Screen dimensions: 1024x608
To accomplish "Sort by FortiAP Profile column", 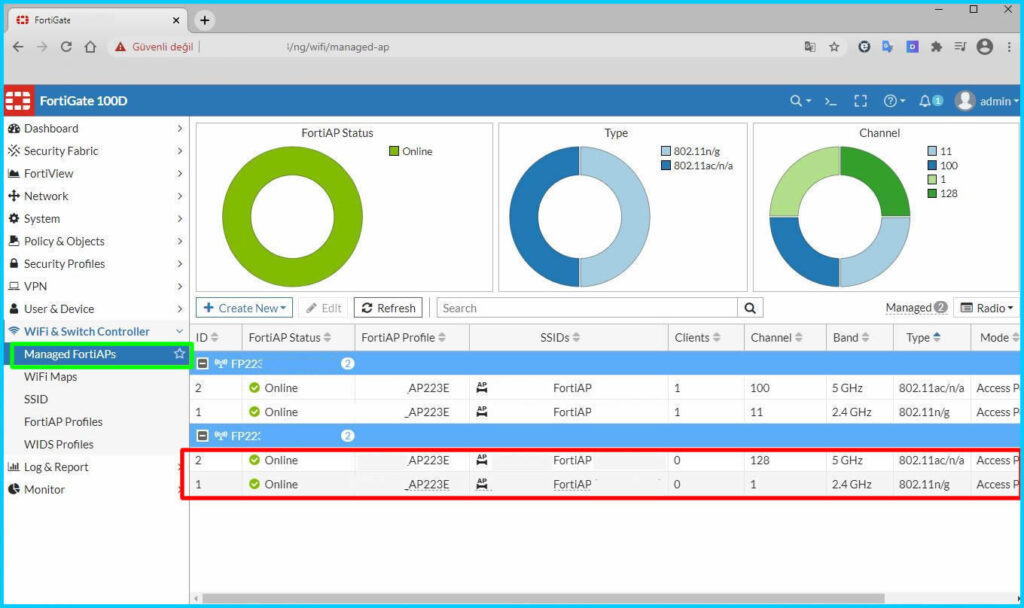I will tap(404, 338).
